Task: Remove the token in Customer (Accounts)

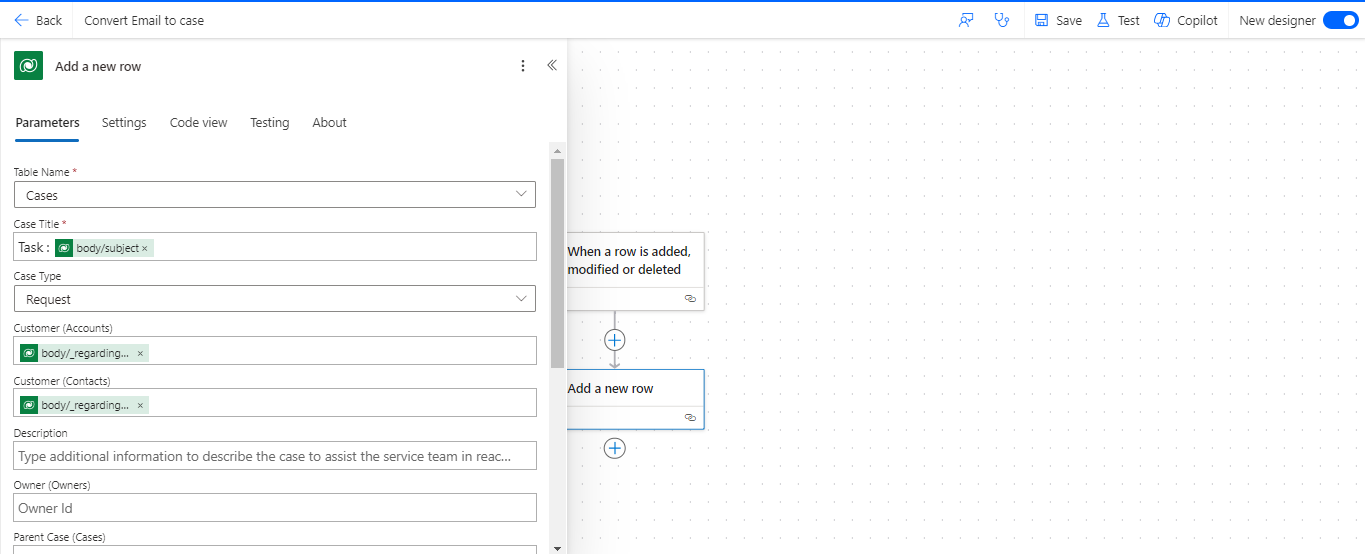Action: tap(140, 353)
